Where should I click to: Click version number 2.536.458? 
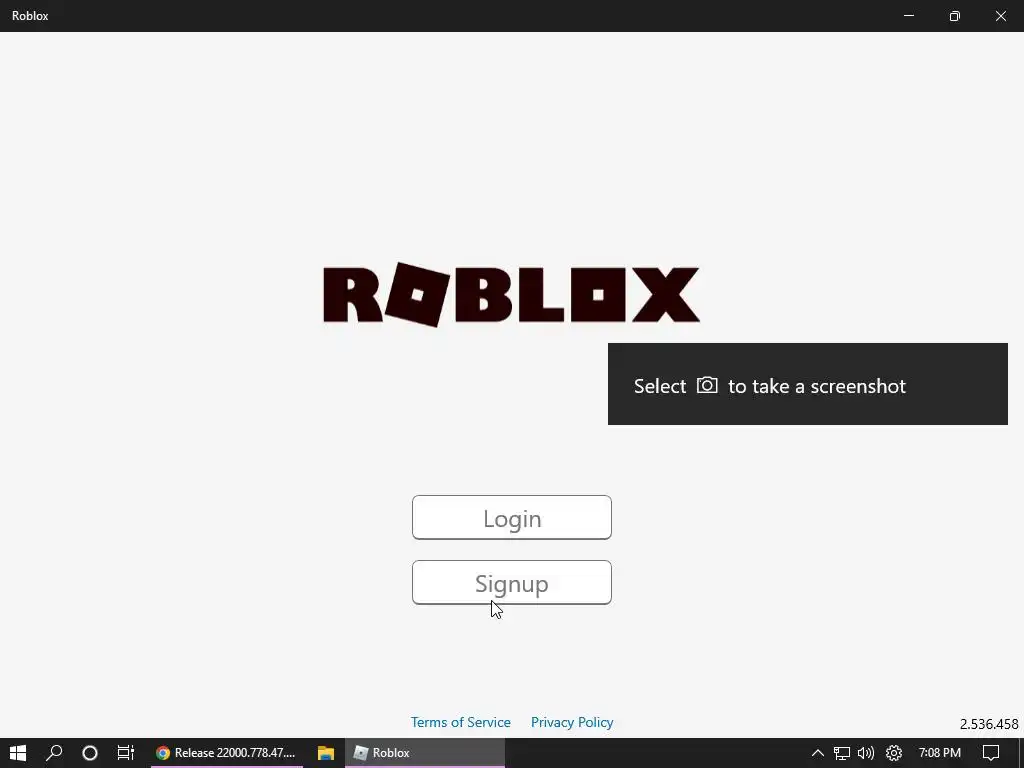(989, 724)
